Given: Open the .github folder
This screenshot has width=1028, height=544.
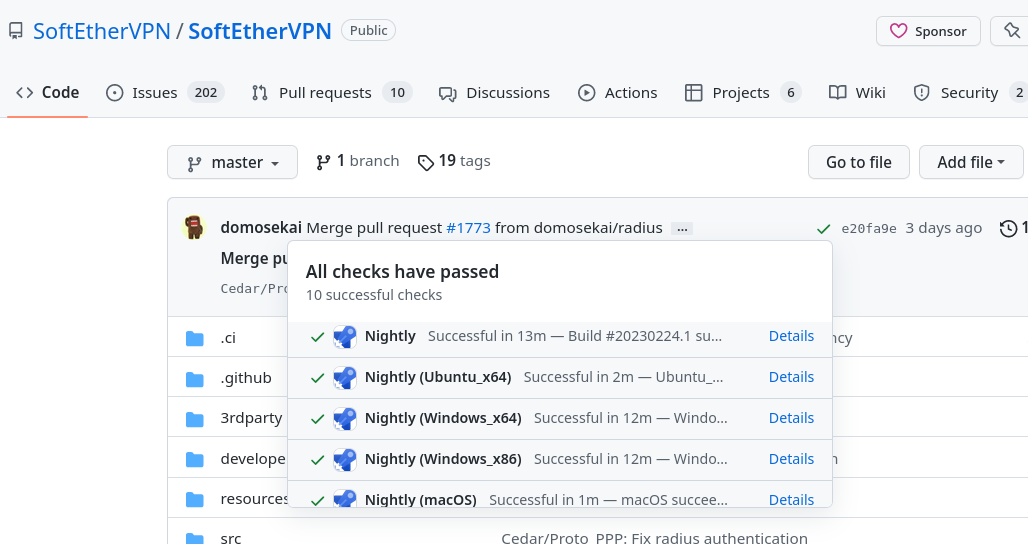Looking at the screenshot, I should click(x=246, y=378).
